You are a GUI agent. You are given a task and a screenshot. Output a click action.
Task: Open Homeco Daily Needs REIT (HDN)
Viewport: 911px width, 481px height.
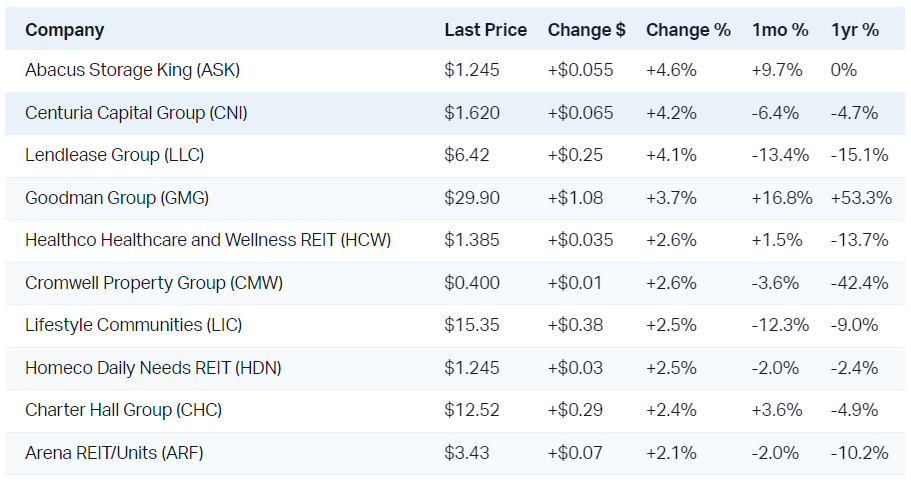pos(153,368)
